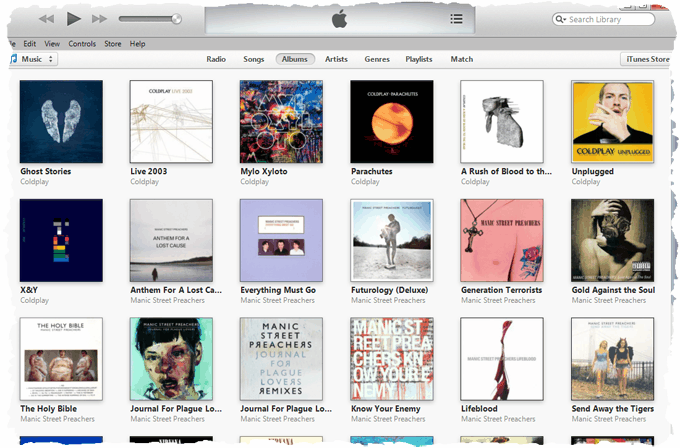Open A Rush of Blood album cover
The image size is (680, 448).
click(502, 121)
